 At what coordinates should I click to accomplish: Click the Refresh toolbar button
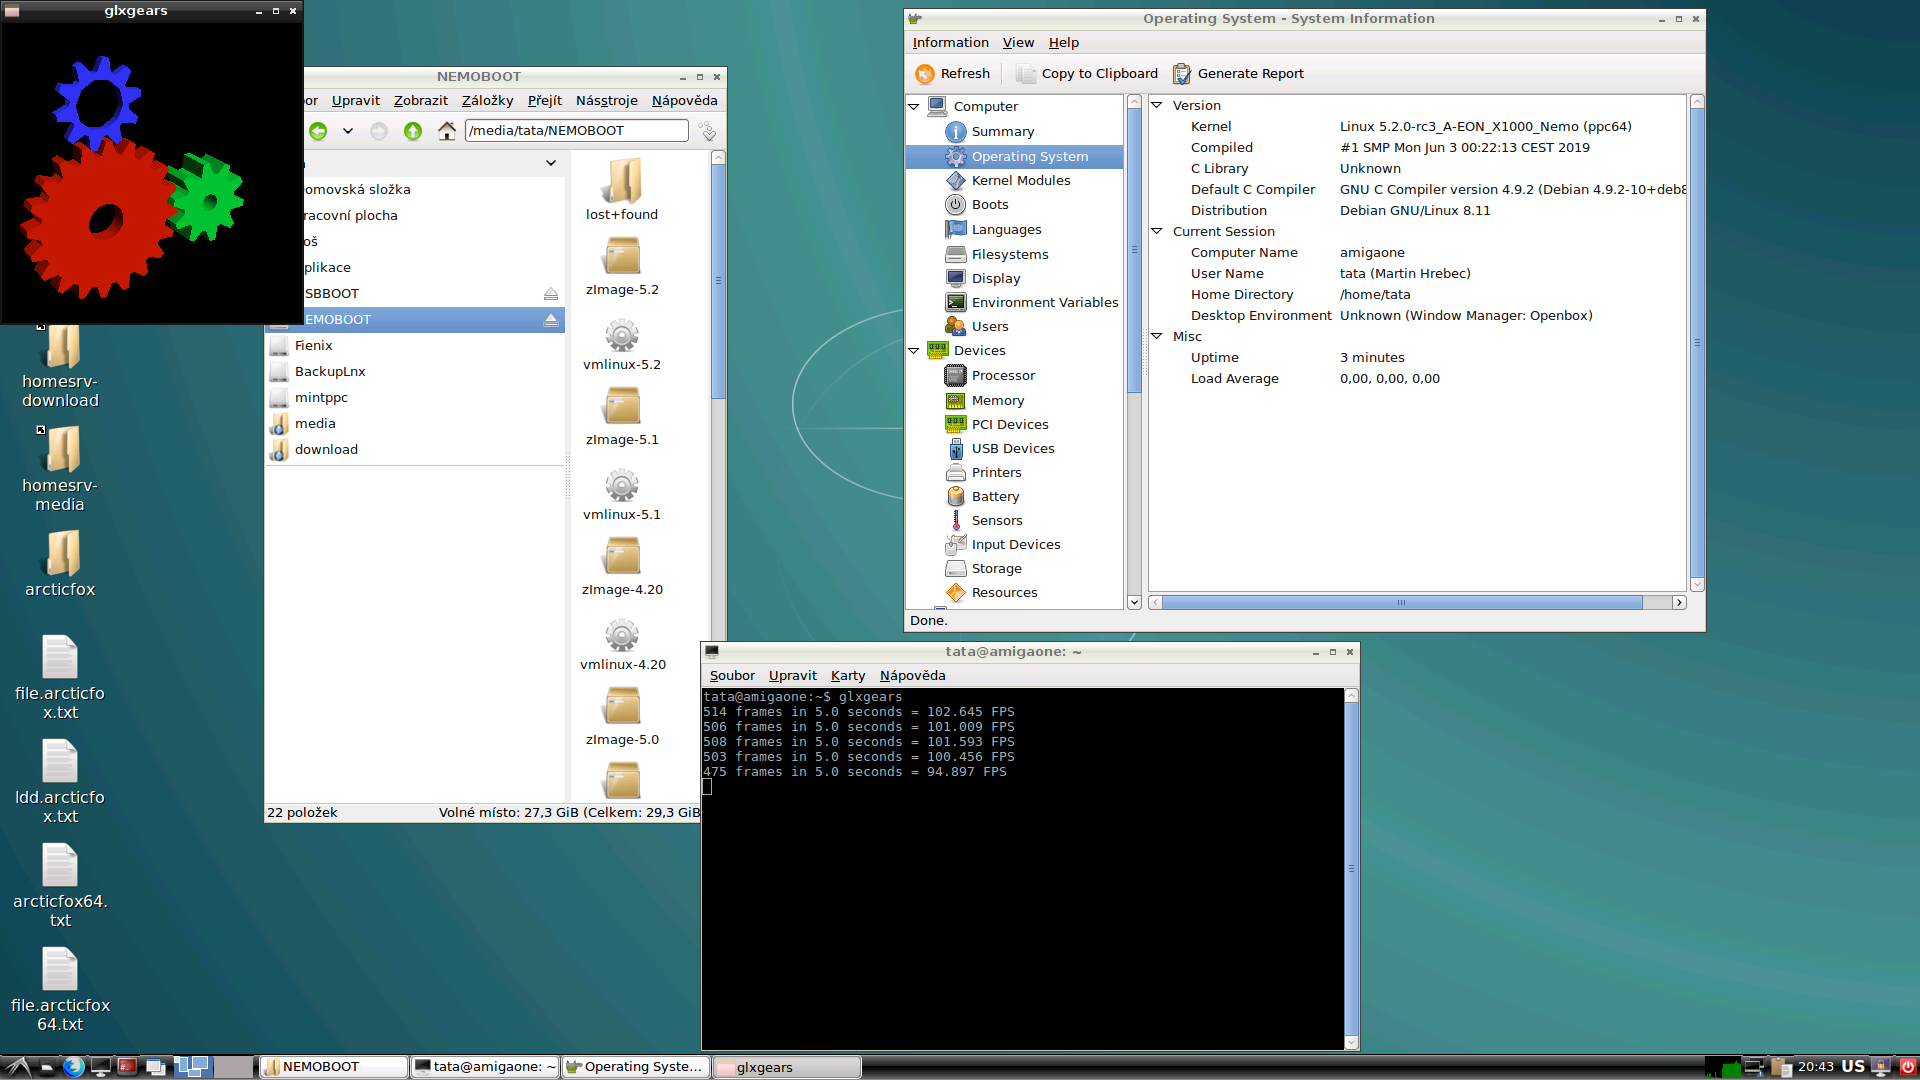(x=952, y=73)
